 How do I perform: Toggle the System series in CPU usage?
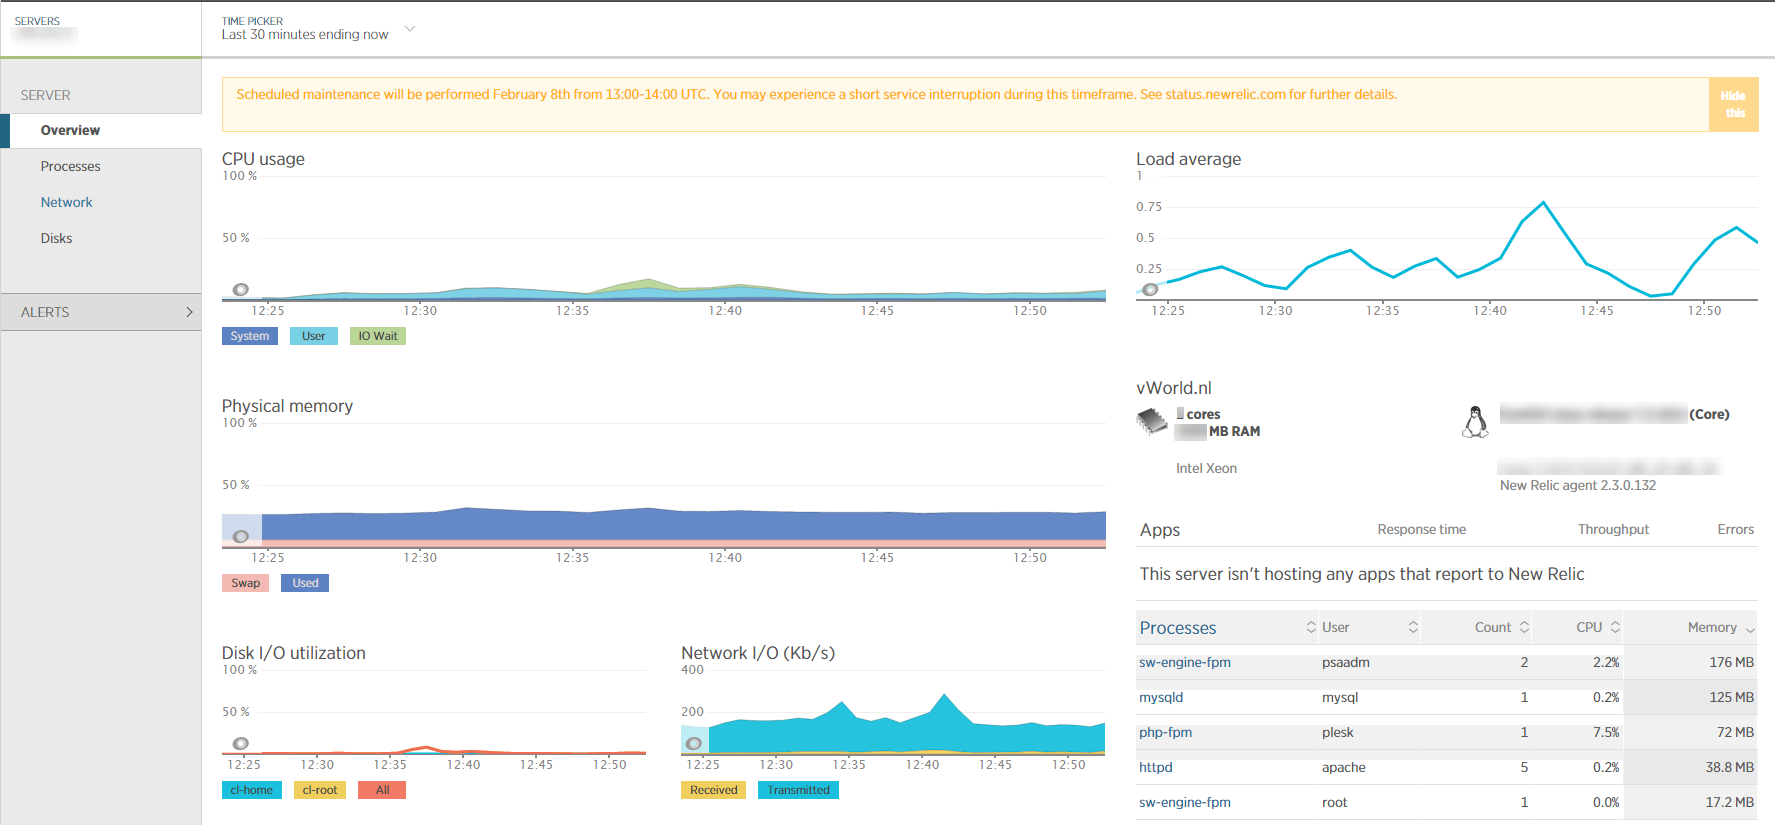(x=249, y=336)
